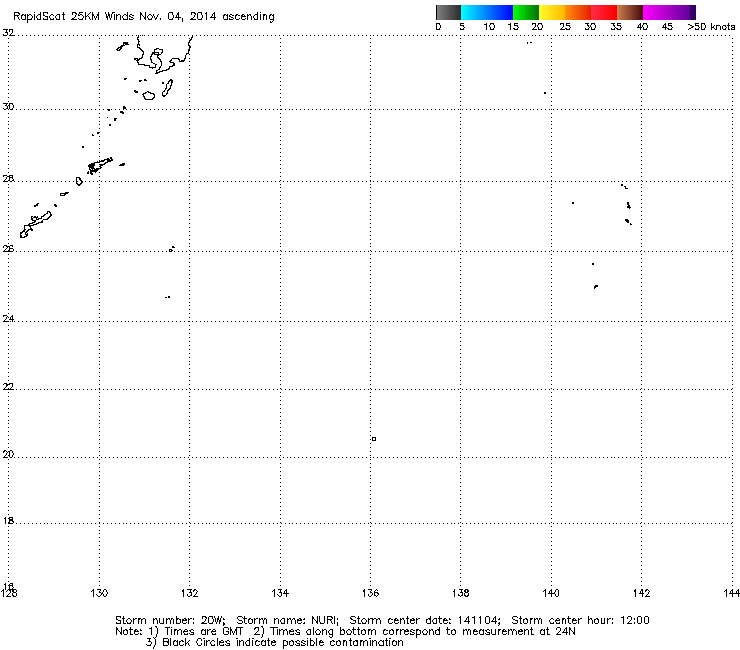The image size is (740, 650).
Task: Click the '138' longitude axis label
Action: tap(461, 593)
